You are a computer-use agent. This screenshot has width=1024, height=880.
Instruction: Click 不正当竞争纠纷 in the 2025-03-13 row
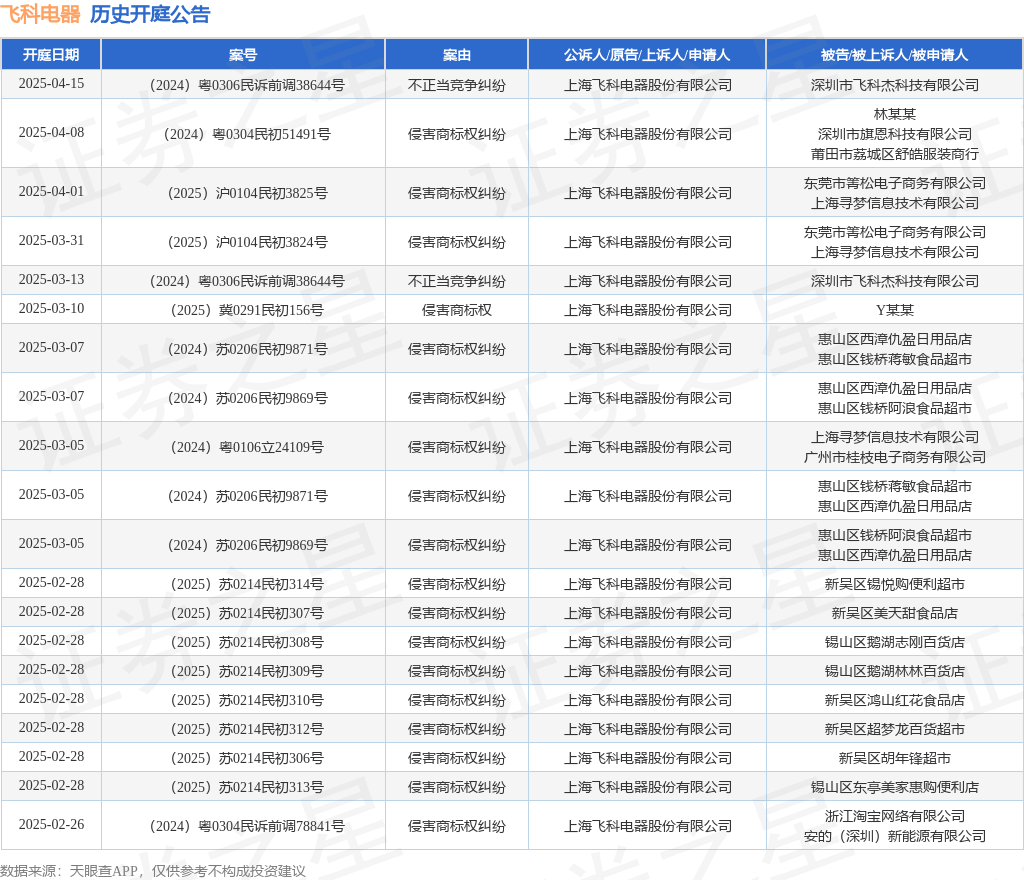point(456,281)
